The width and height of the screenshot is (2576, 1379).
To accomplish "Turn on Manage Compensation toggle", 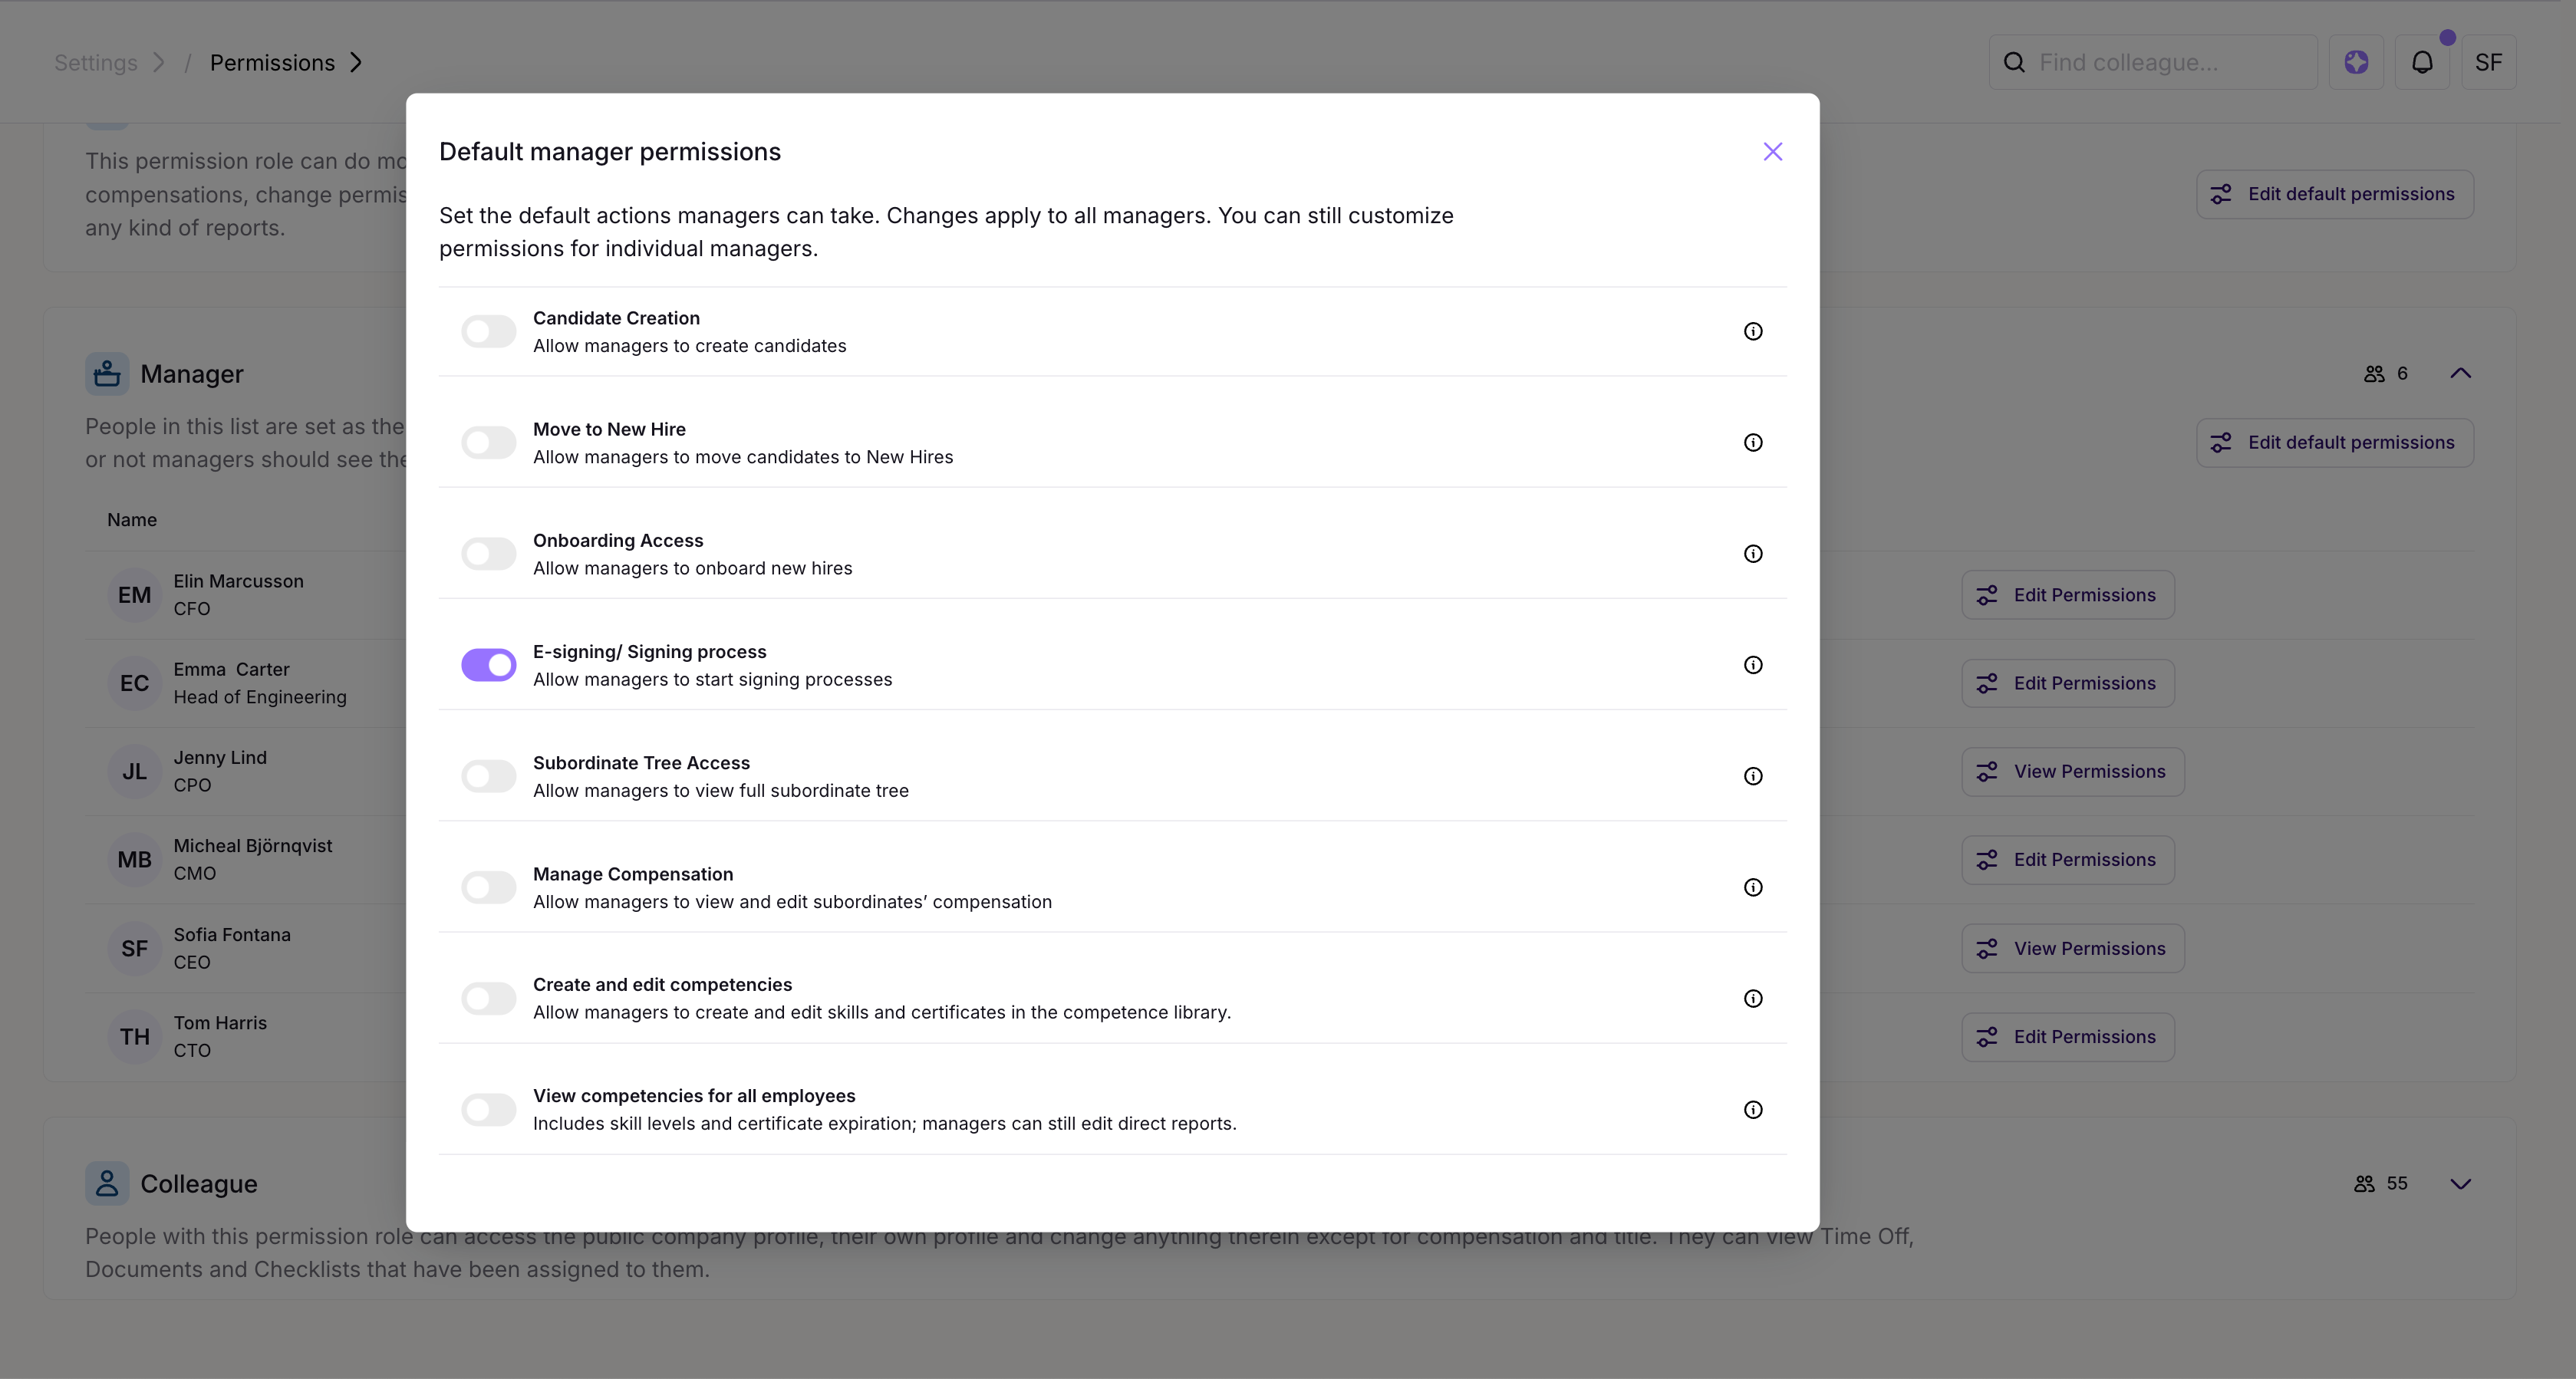I will [x=488, y=887].
